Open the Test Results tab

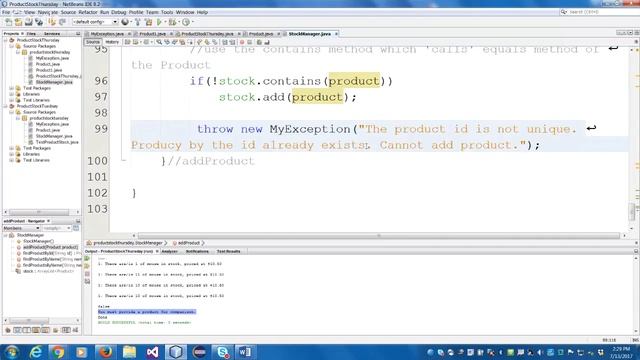pos(228,251)
